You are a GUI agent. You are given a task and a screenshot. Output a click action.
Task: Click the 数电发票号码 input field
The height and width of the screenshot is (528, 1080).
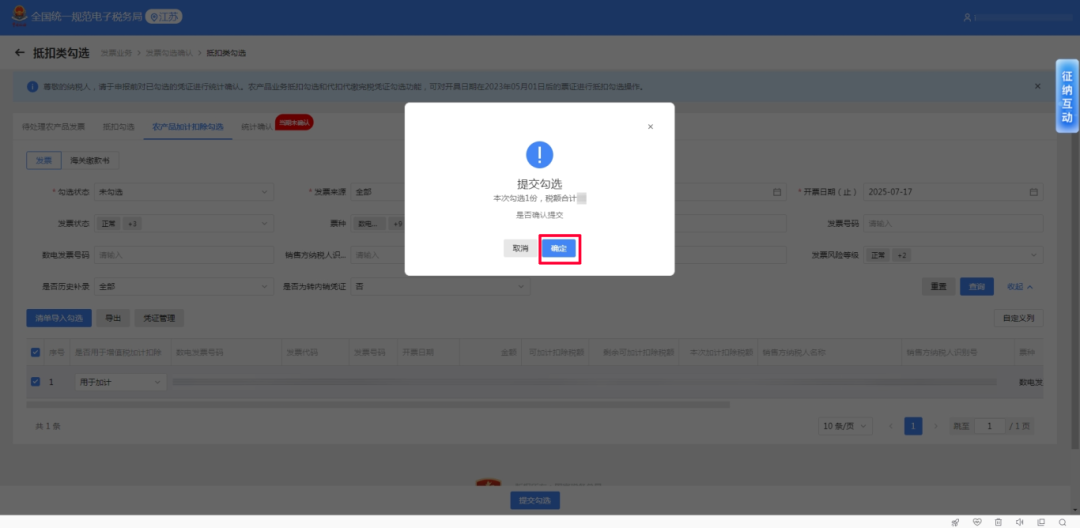click(x=184, y=255)
